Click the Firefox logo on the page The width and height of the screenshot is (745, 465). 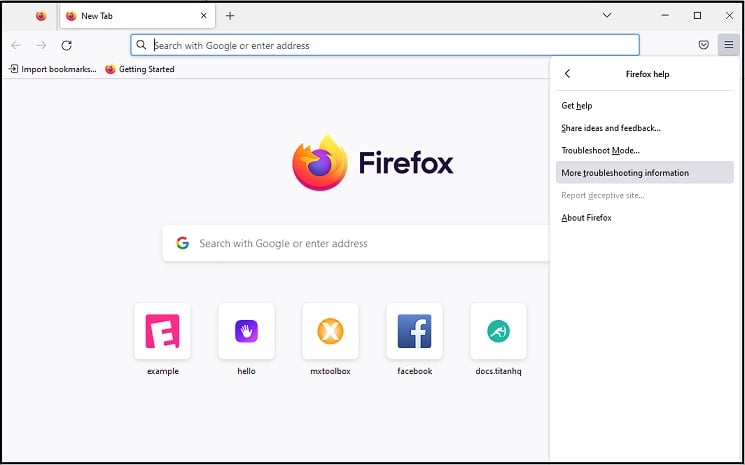point(372,162)
